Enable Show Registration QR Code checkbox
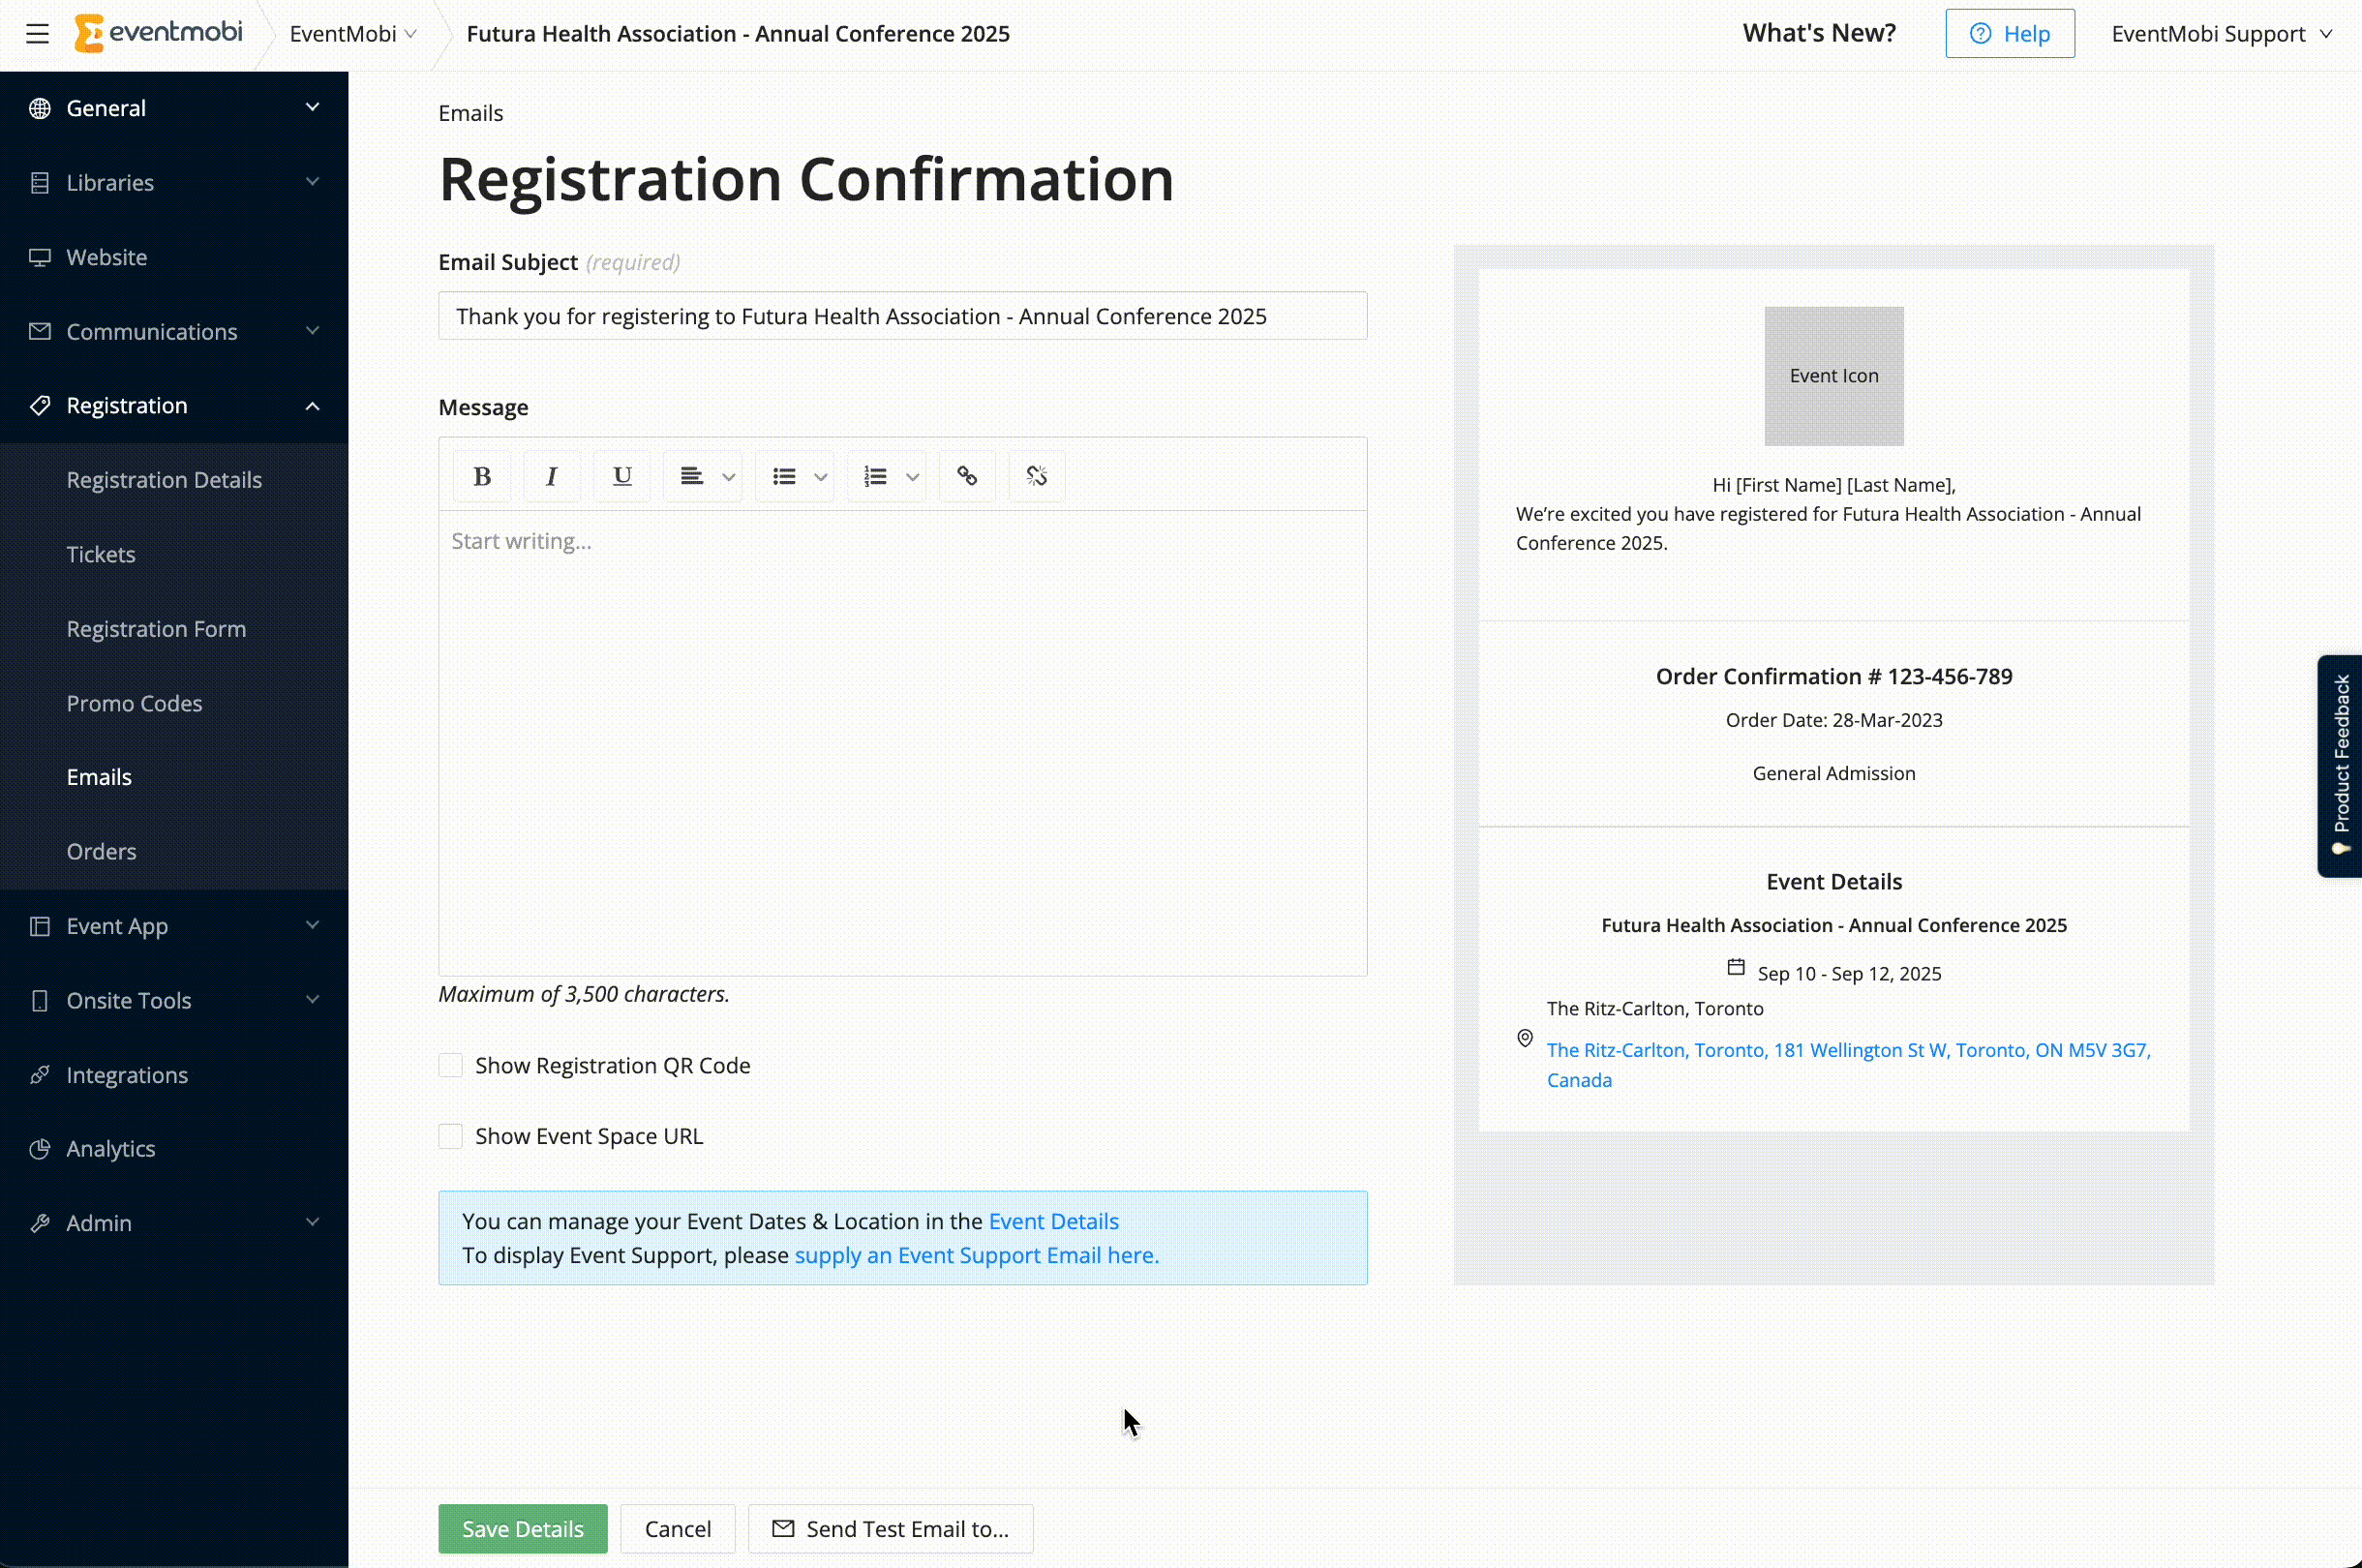 pos(451,1065)
